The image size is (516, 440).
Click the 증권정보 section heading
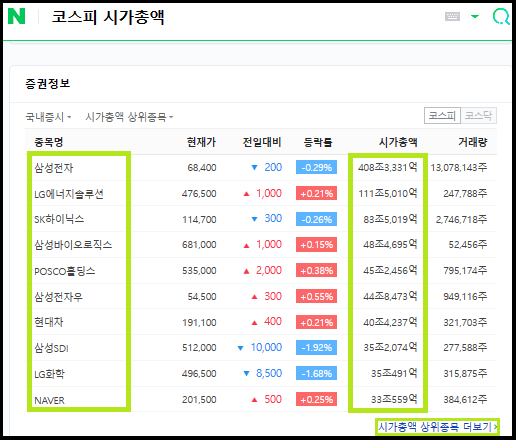point(48,83)
